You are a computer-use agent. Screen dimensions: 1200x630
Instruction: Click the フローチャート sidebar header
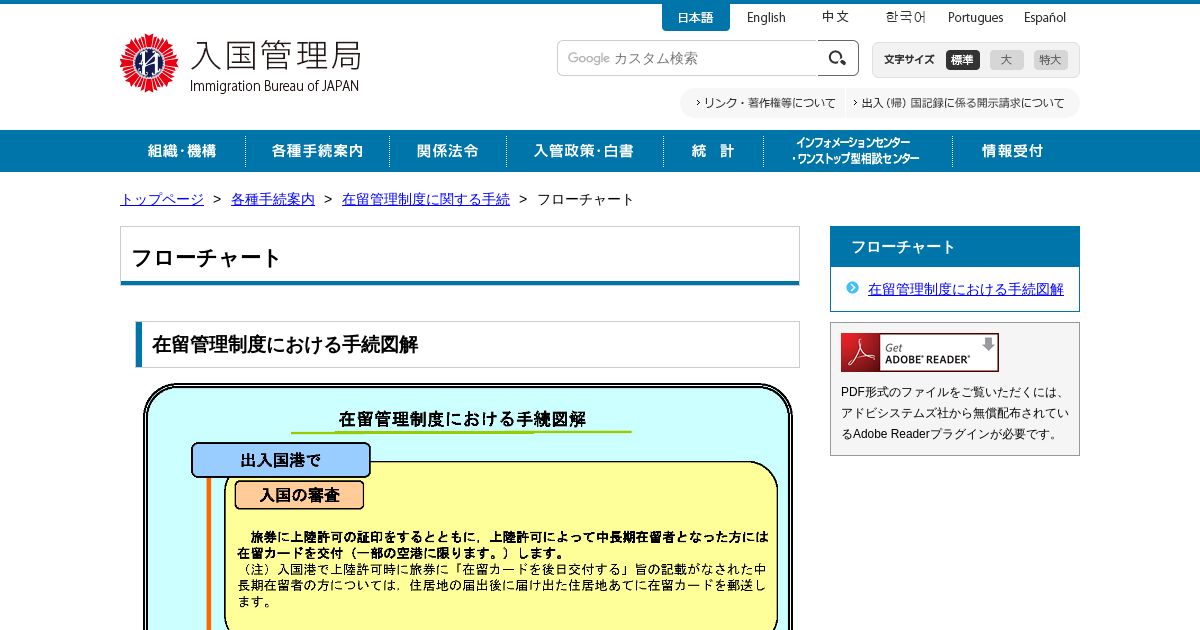point(955,246)
